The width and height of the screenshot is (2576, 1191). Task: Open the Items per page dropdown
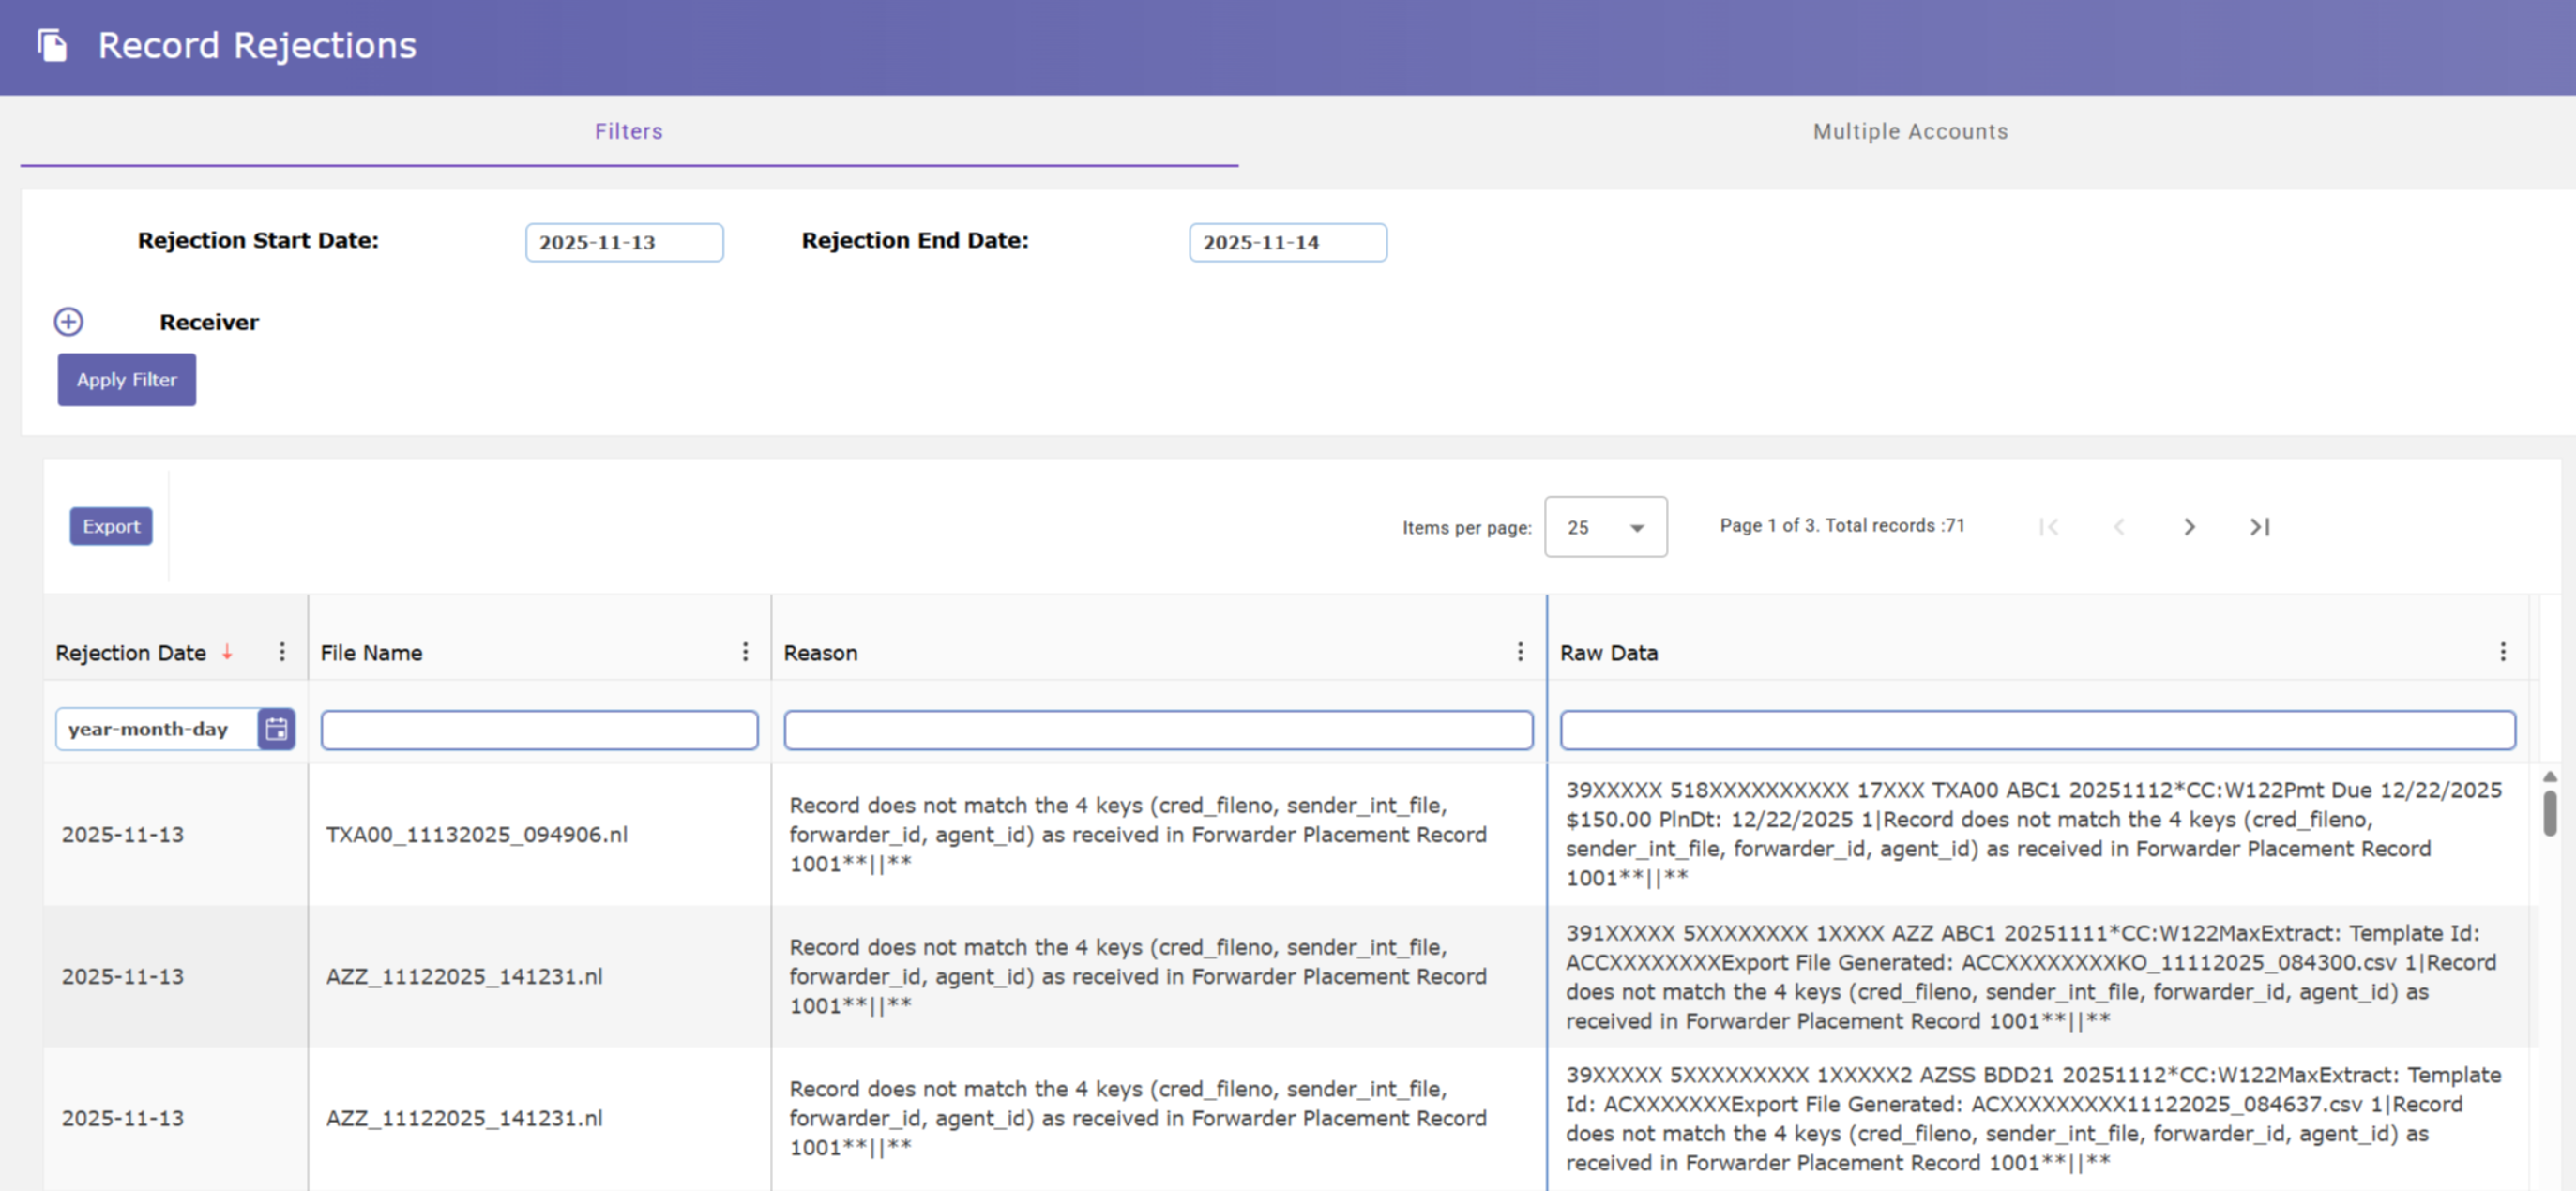coord(1604,527)
